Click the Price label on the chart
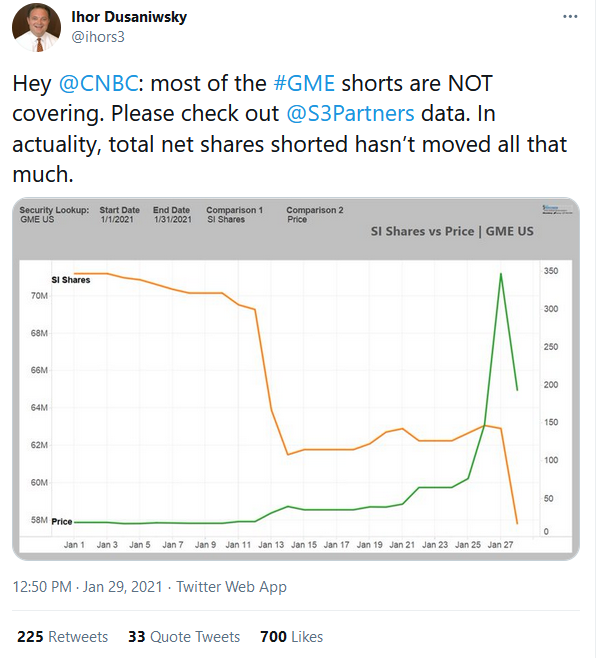The image size is (600, 658). click(x=62, y=522)
